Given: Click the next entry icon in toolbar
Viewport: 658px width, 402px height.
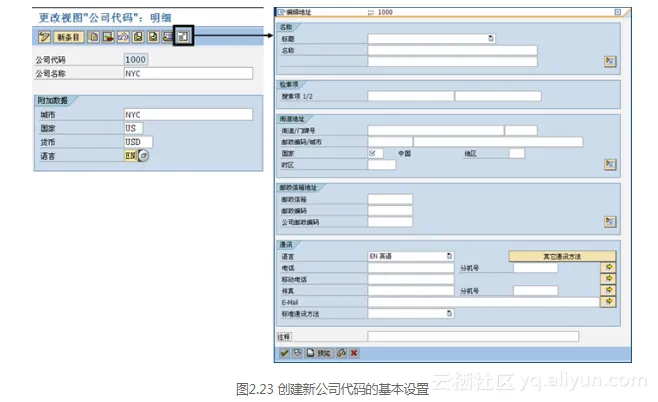Looking at the screenshot, I should click(153, 37).
